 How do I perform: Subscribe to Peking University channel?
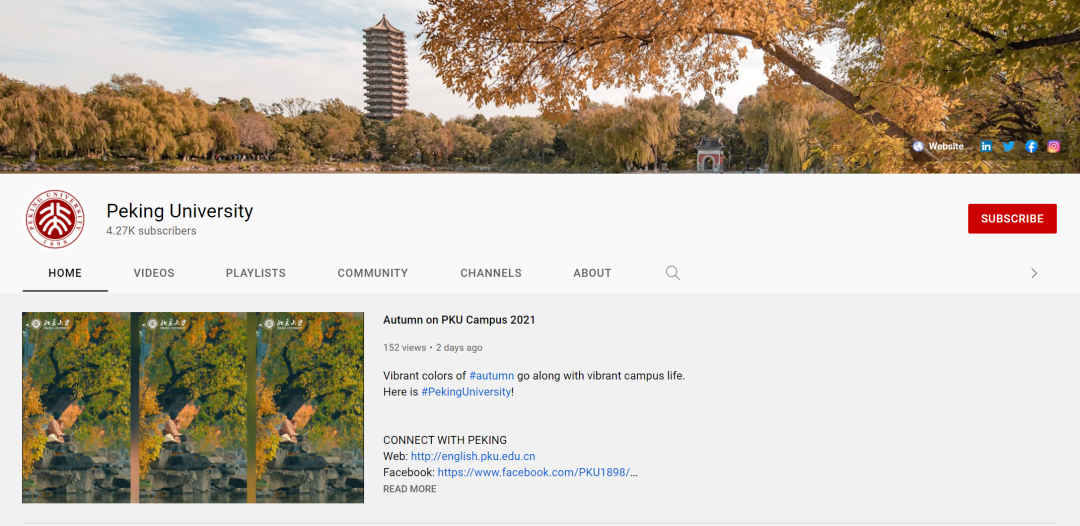pos(1012,218)
